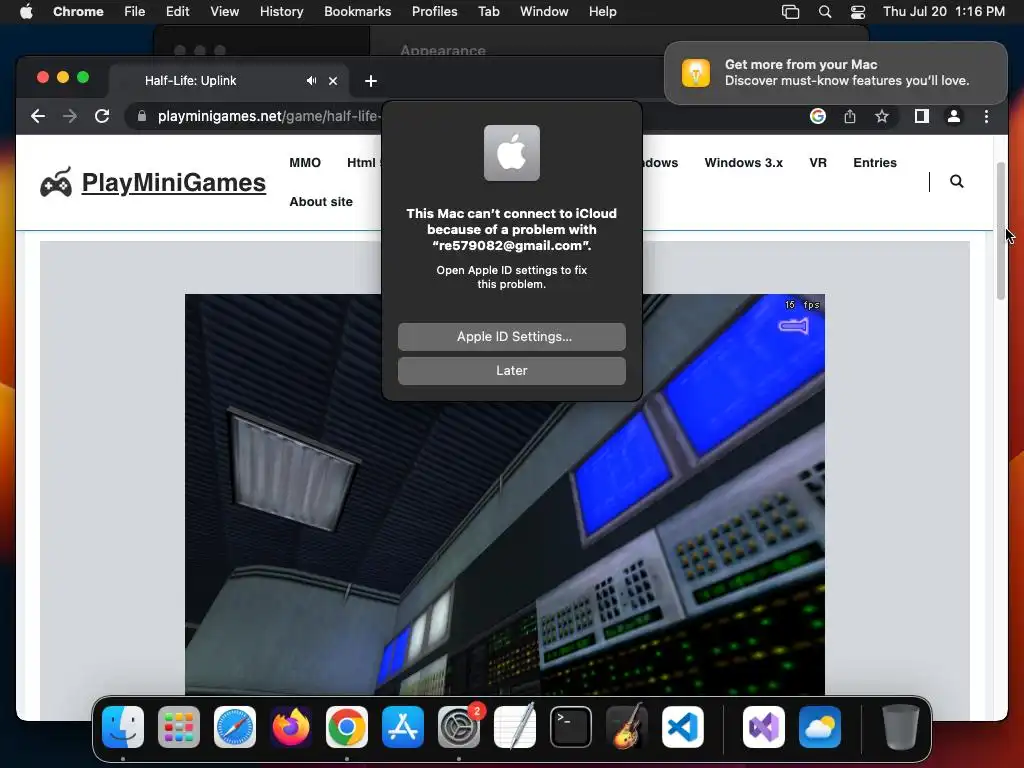1024x768 pixels.
Task: Open the PlayMiniGames home link
Action: (x=174, y=182)
